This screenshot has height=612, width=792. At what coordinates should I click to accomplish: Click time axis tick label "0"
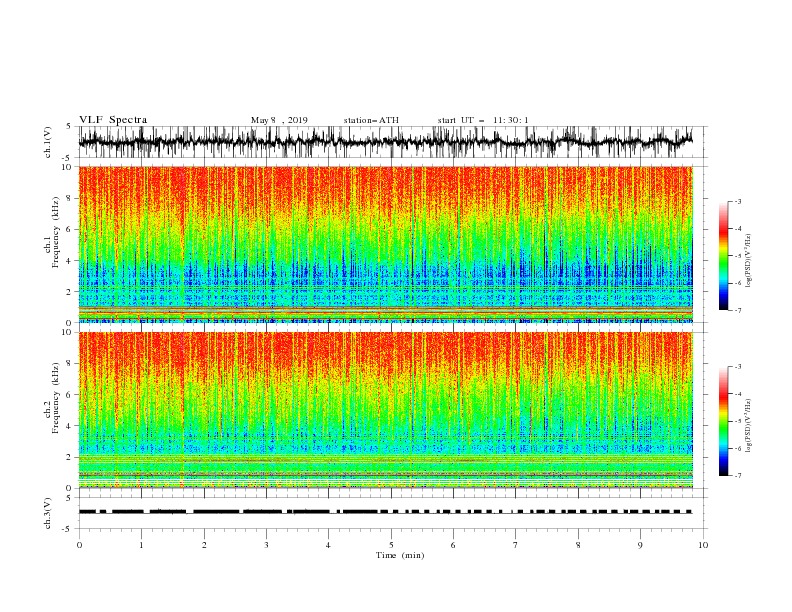(x=79, y=545)
